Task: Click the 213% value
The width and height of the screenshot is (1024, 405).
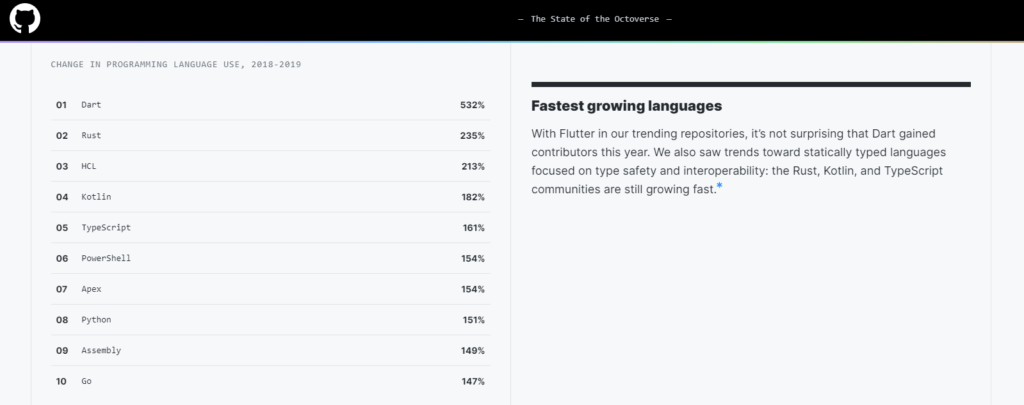Action: (x=473, y=166)
